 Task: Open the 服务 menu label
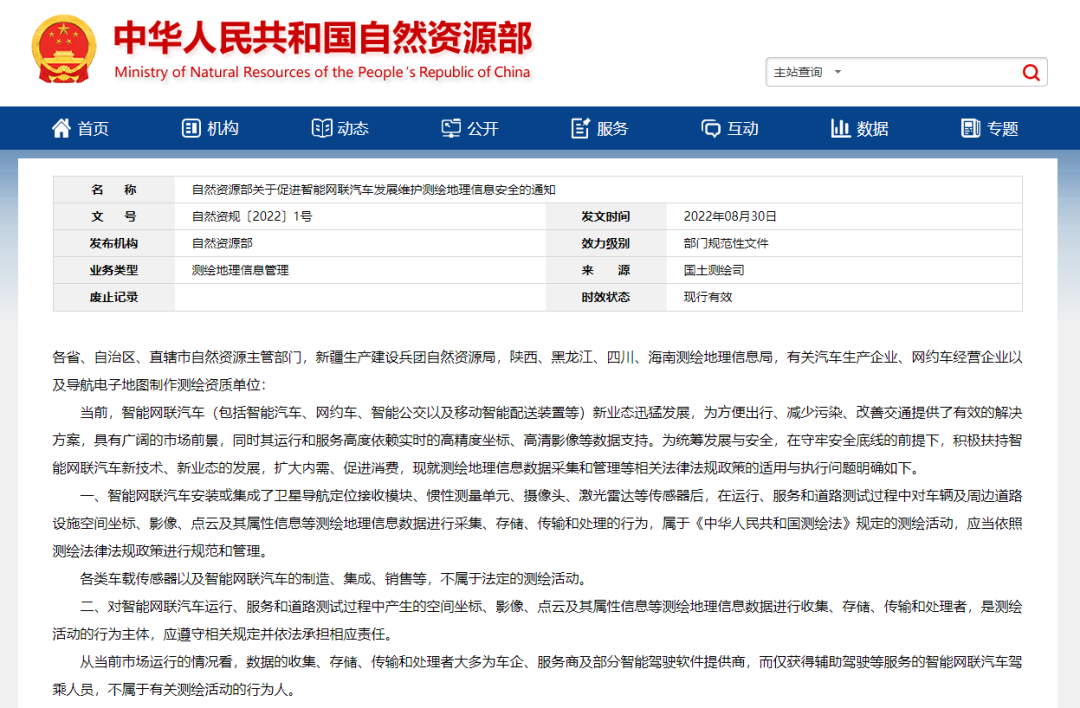pos(613,129)
